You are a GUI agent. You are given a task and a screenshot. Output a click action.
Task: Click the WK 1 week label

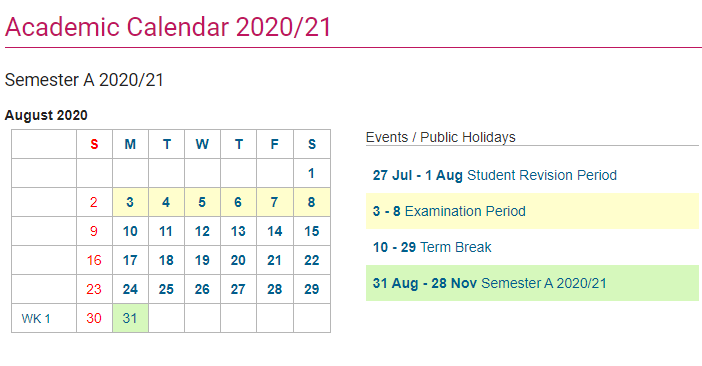coord(36,319)
